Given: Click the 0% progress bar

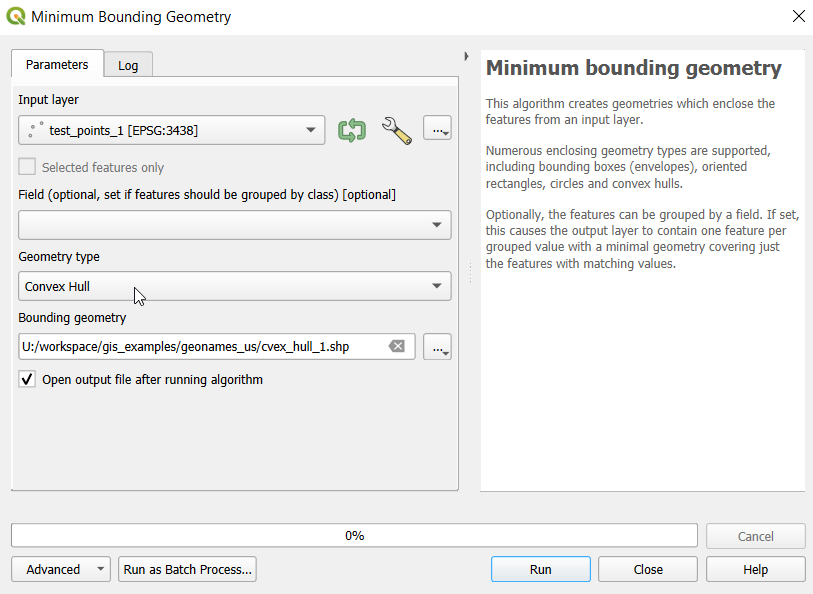Looking at the screenshot, I should coord(354,536).
